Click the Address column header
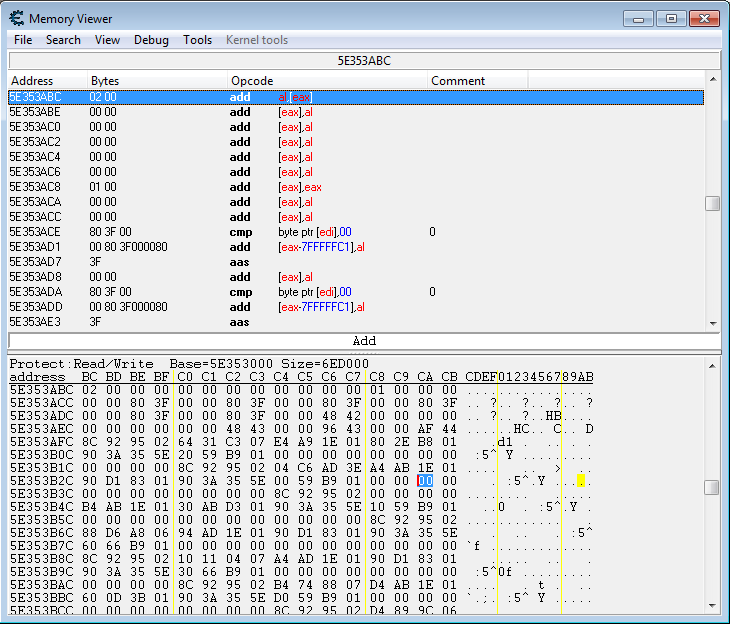This screenshot has width=730, height=624. [x=32, y=81]
